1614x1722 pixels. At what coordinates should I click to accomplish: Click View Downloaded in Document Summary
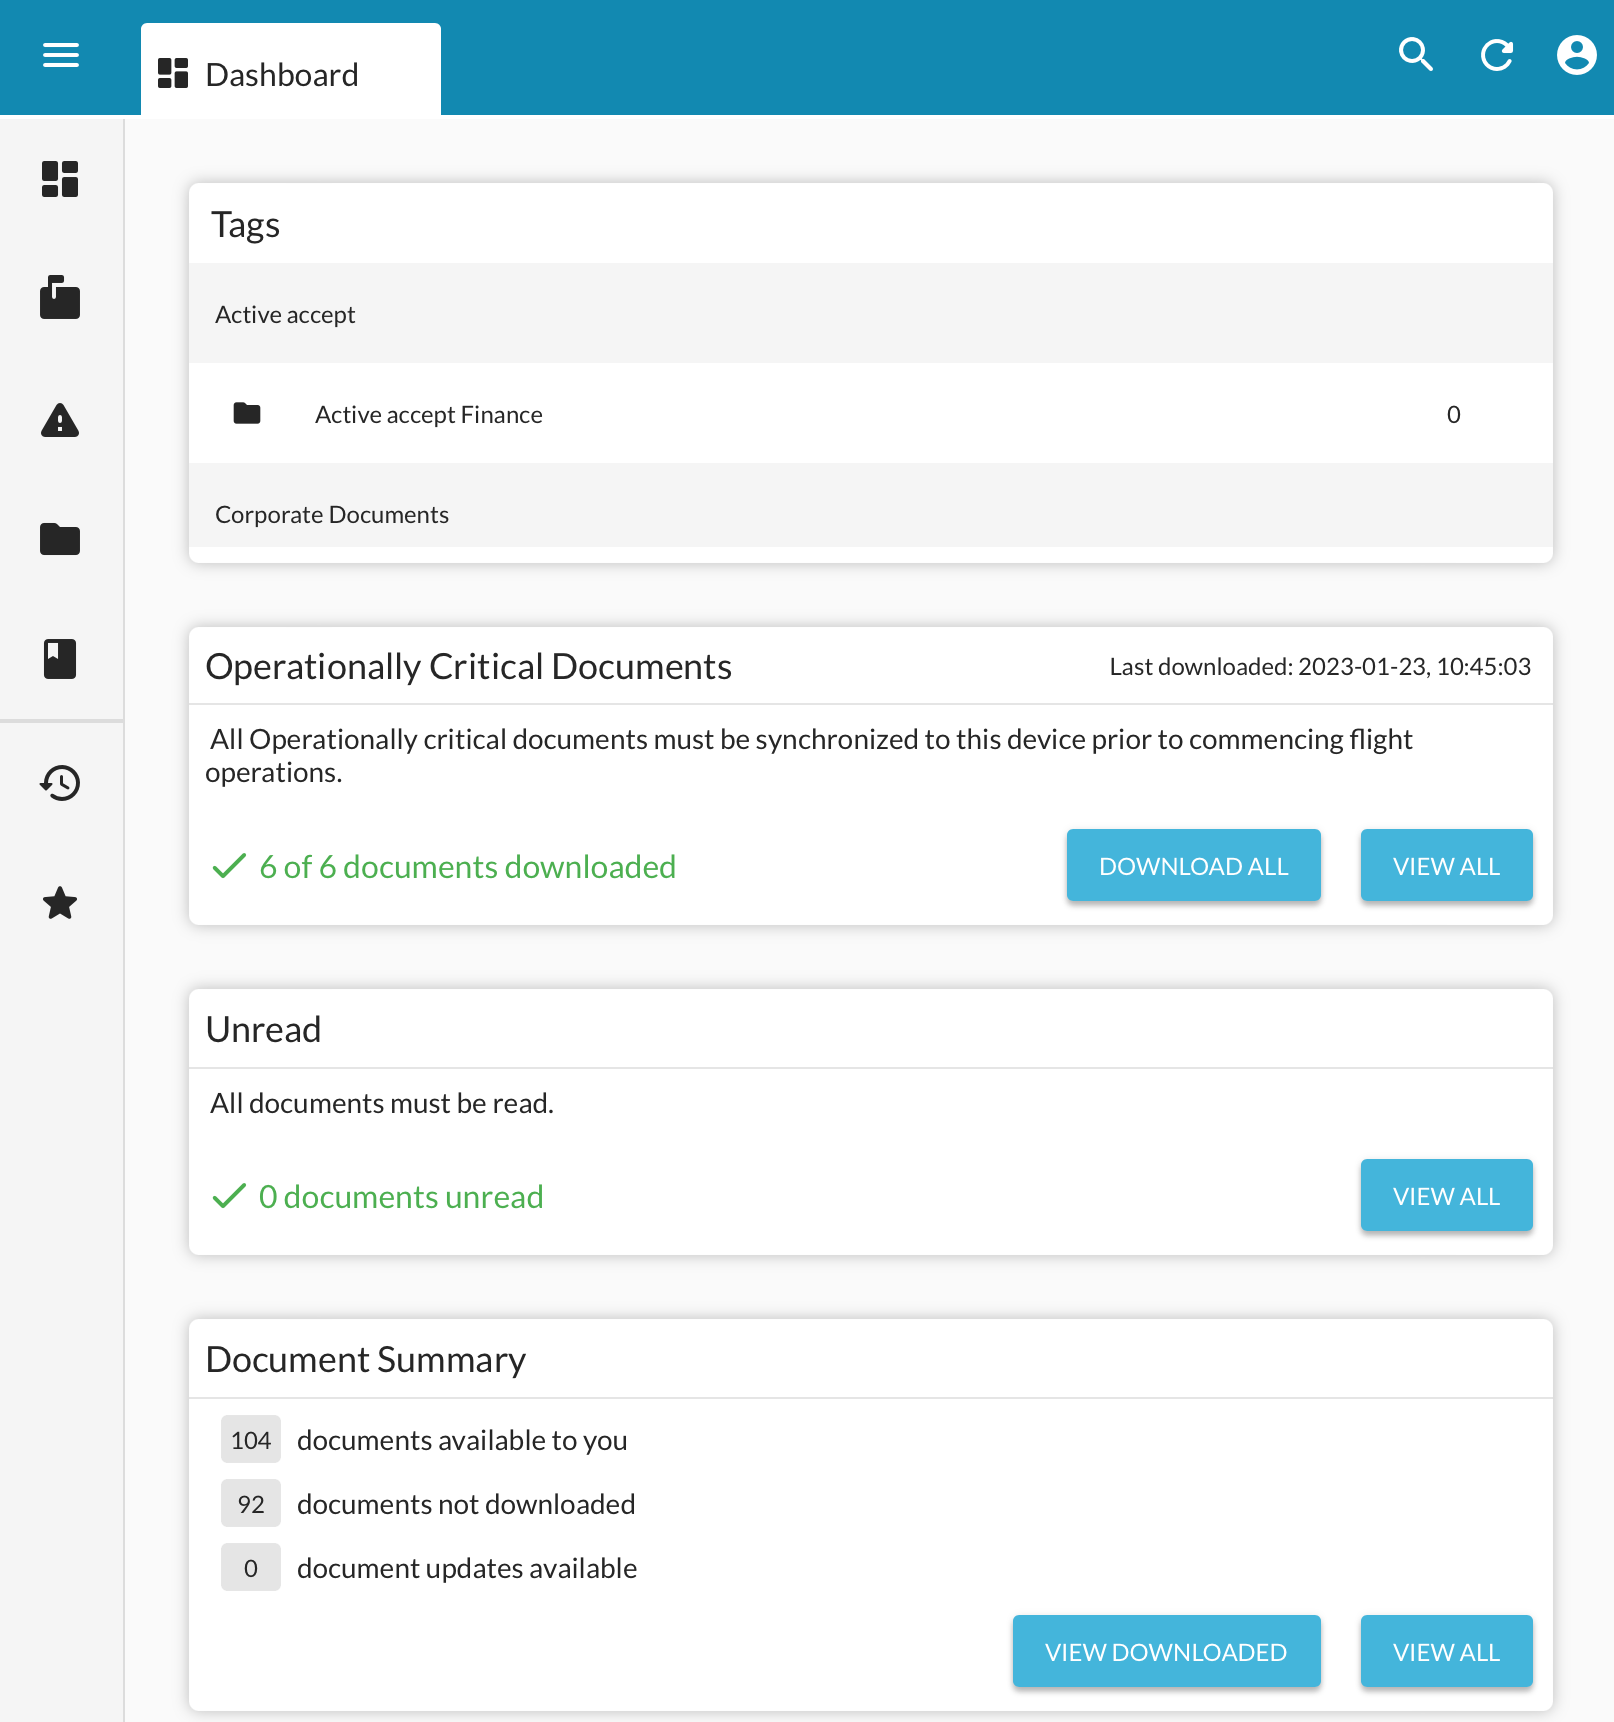point(1165,1651)
